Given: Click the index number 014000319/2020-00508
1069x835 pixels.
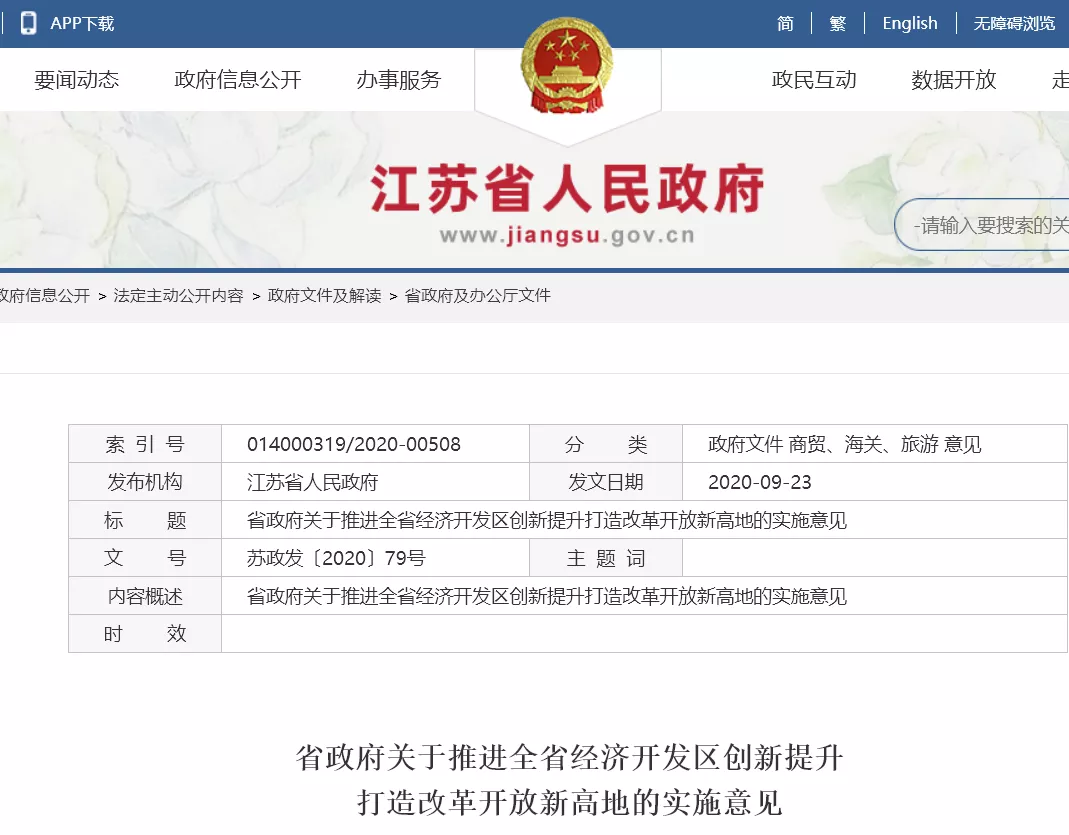Looking at the screenshot, I should click(x=354, y=445).
